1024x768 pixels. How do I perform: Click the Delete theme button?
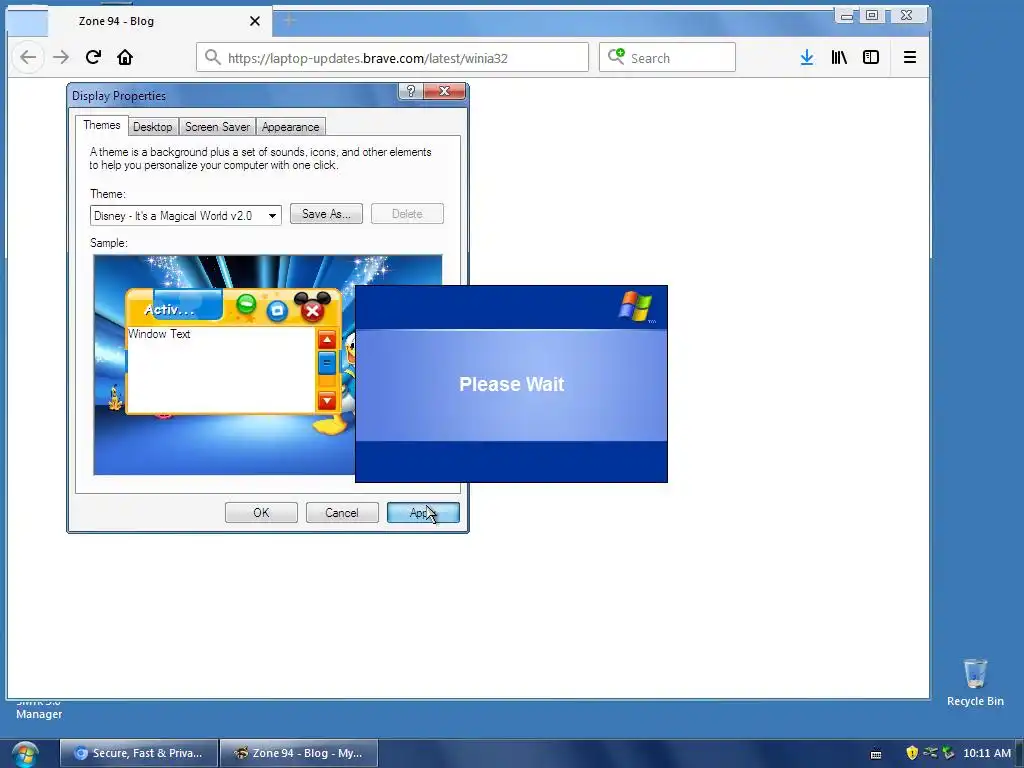(407, 214)
